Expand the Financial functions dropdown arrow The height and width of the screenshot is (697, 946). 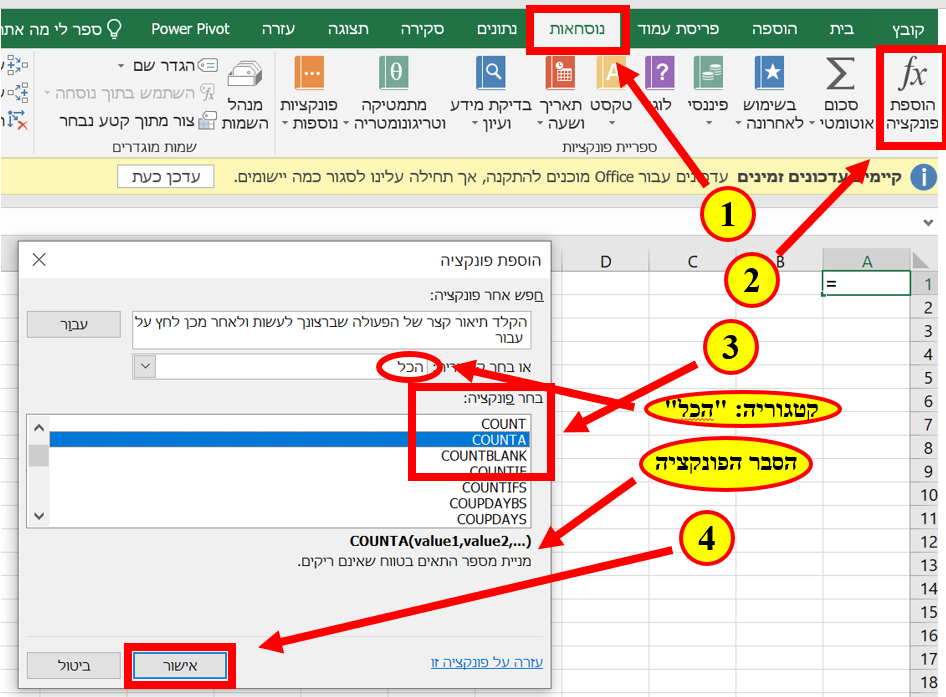pyautogui.click(x=709, y=123)
